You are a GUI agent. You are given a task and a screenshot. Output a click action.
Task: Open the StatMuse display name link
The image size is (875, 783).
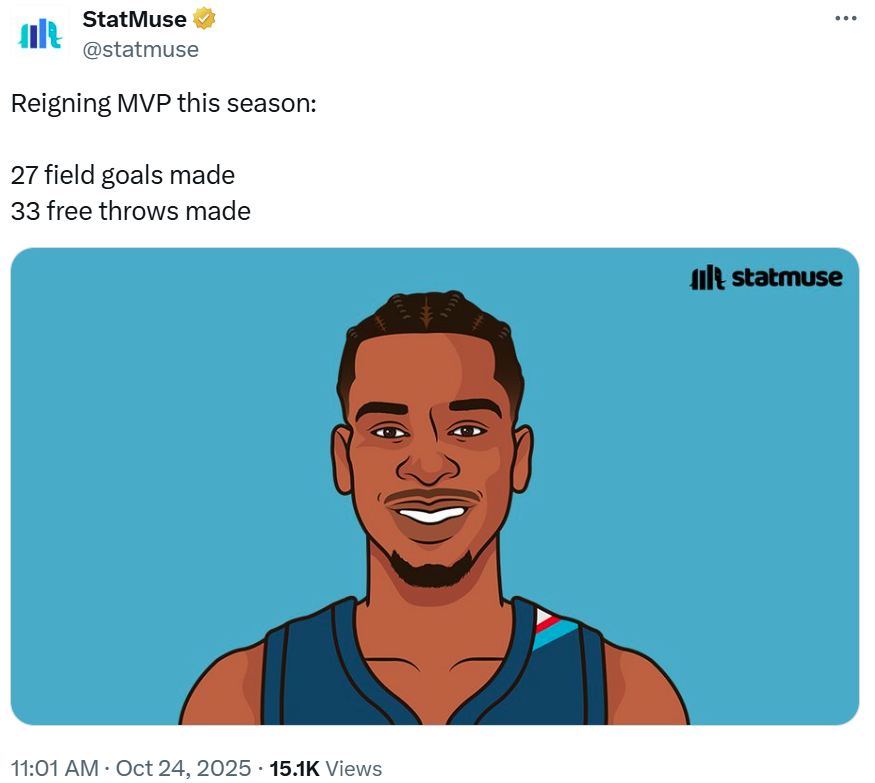(134, 19)
